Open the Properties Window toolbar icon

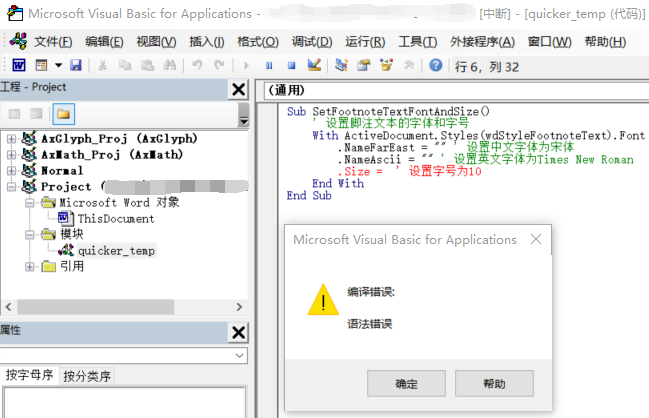[364, 65]
